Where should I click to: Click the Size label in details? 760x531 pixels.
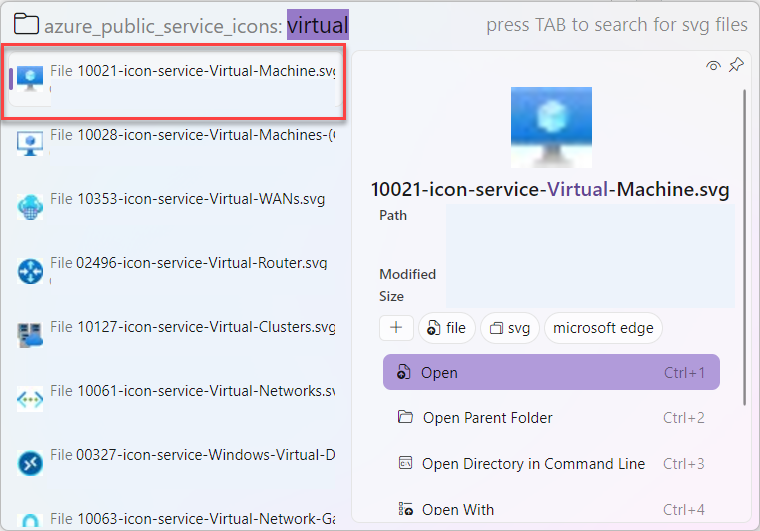pos(391,296)
